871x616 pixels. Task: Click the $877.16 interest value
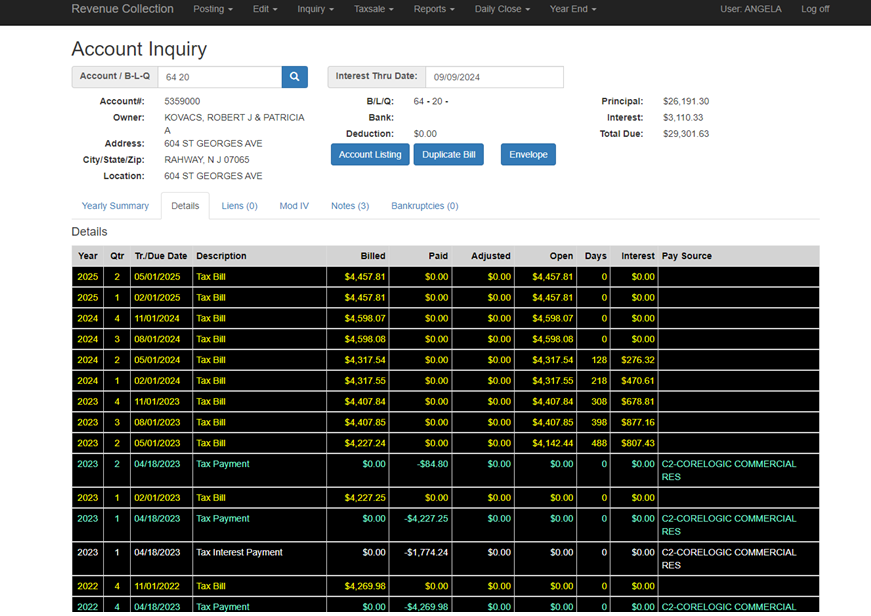[x=638, y=423]
